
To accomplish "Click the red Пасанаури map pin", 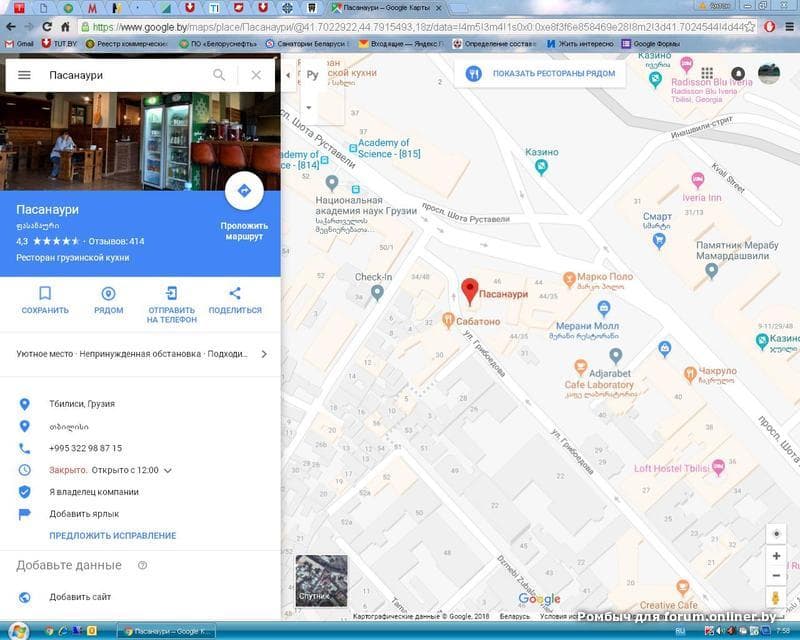I will (x=469, y=291).
